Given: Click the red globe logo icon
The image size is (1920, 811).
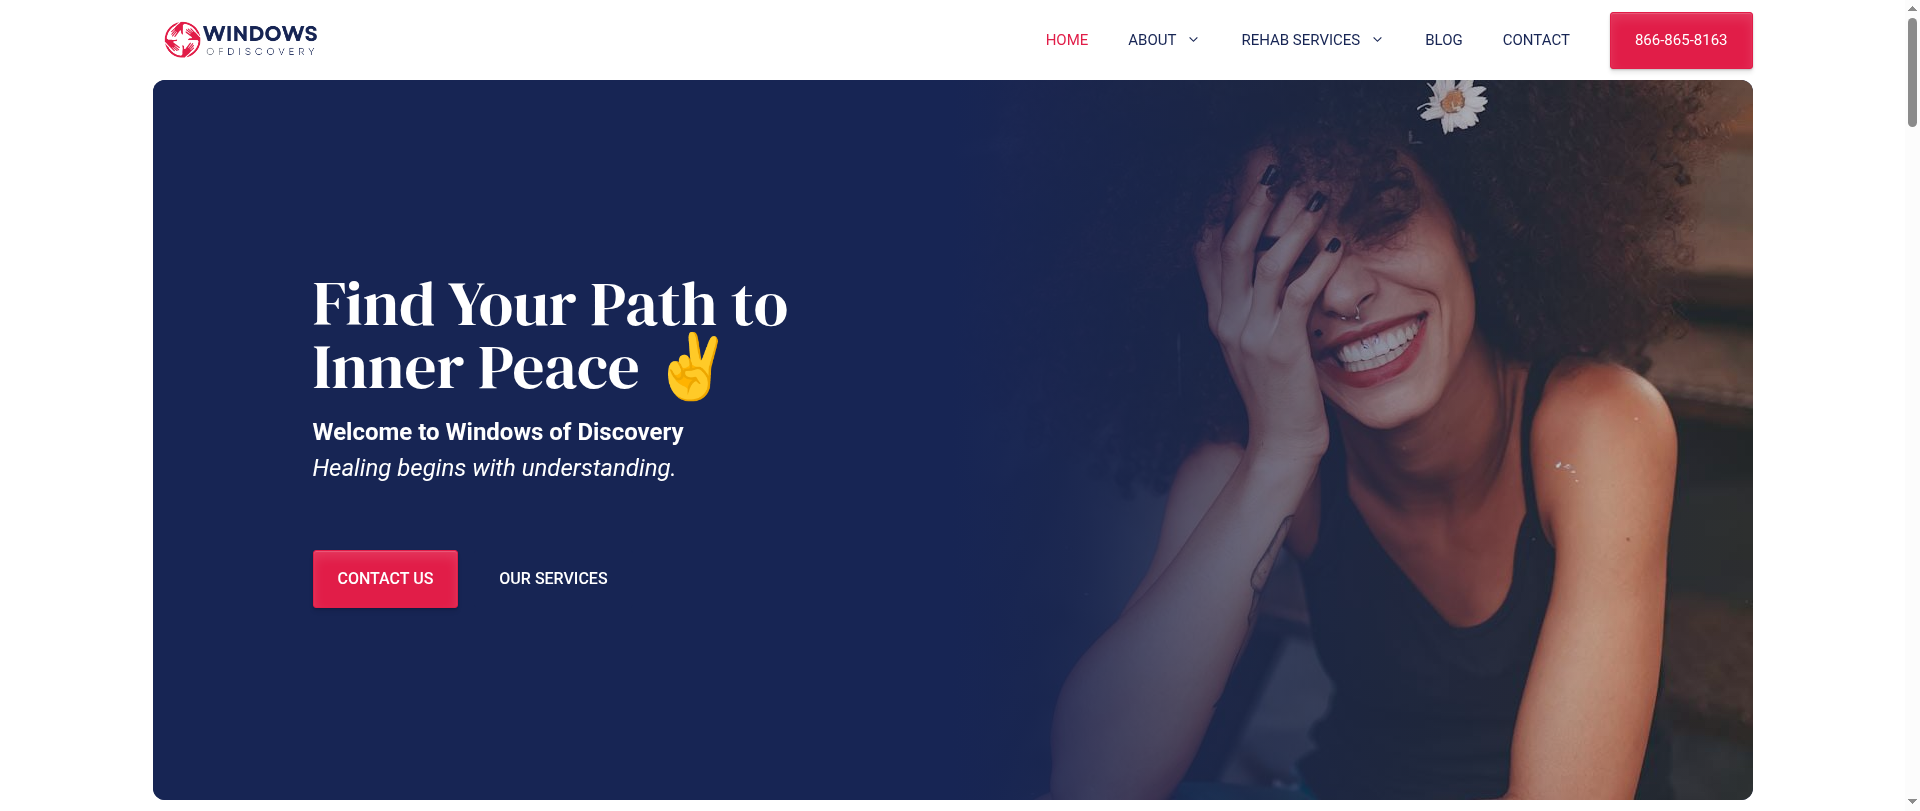Looking at the screenshot, I should 182,40.
